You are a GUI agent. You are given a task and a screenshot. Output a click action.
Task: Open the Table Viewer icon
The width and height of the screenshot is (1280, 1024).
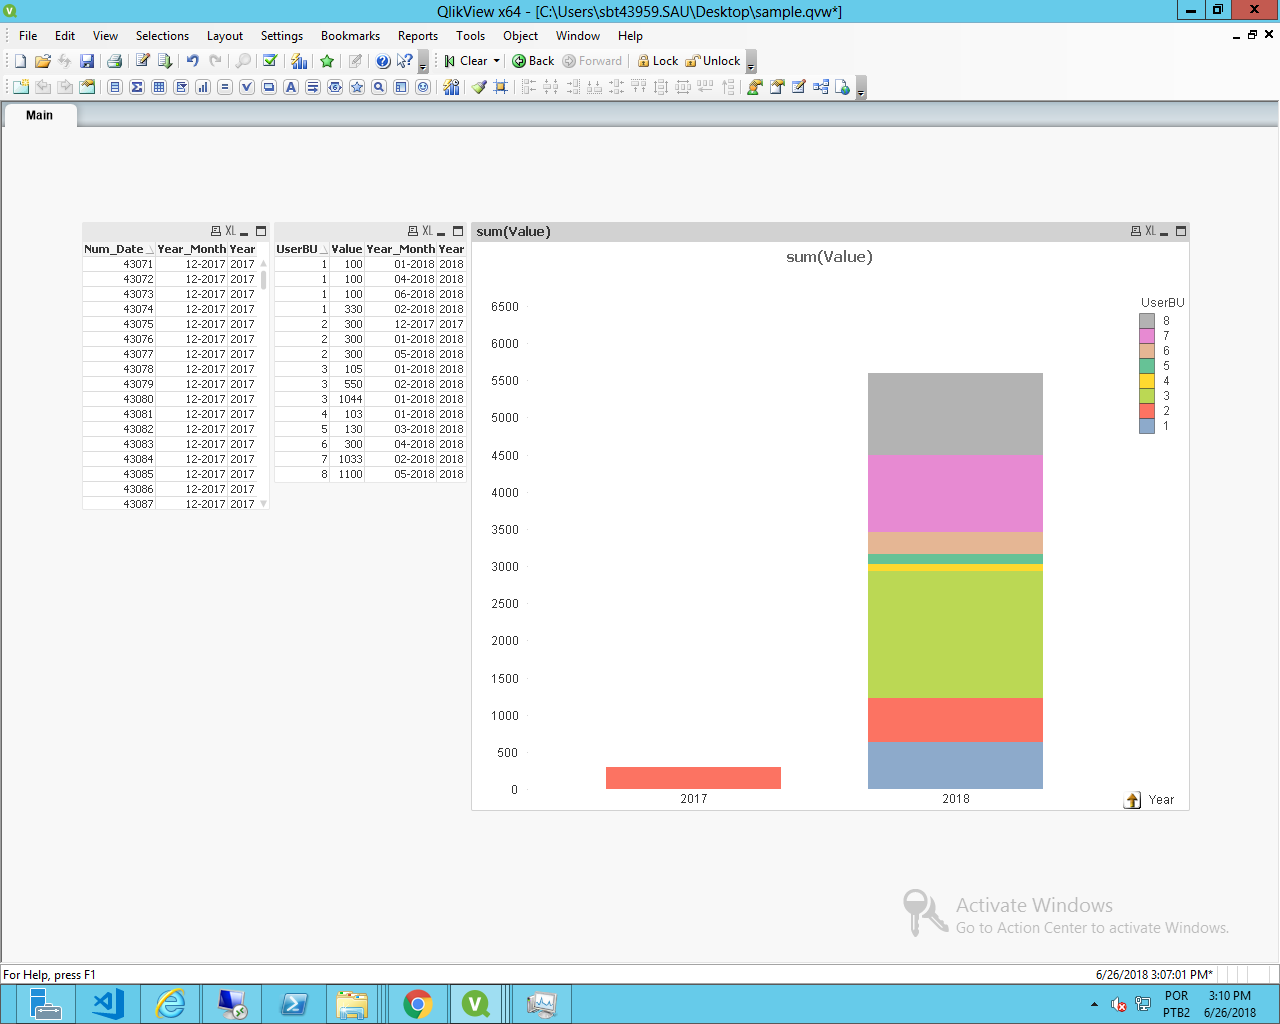[821, 87]
